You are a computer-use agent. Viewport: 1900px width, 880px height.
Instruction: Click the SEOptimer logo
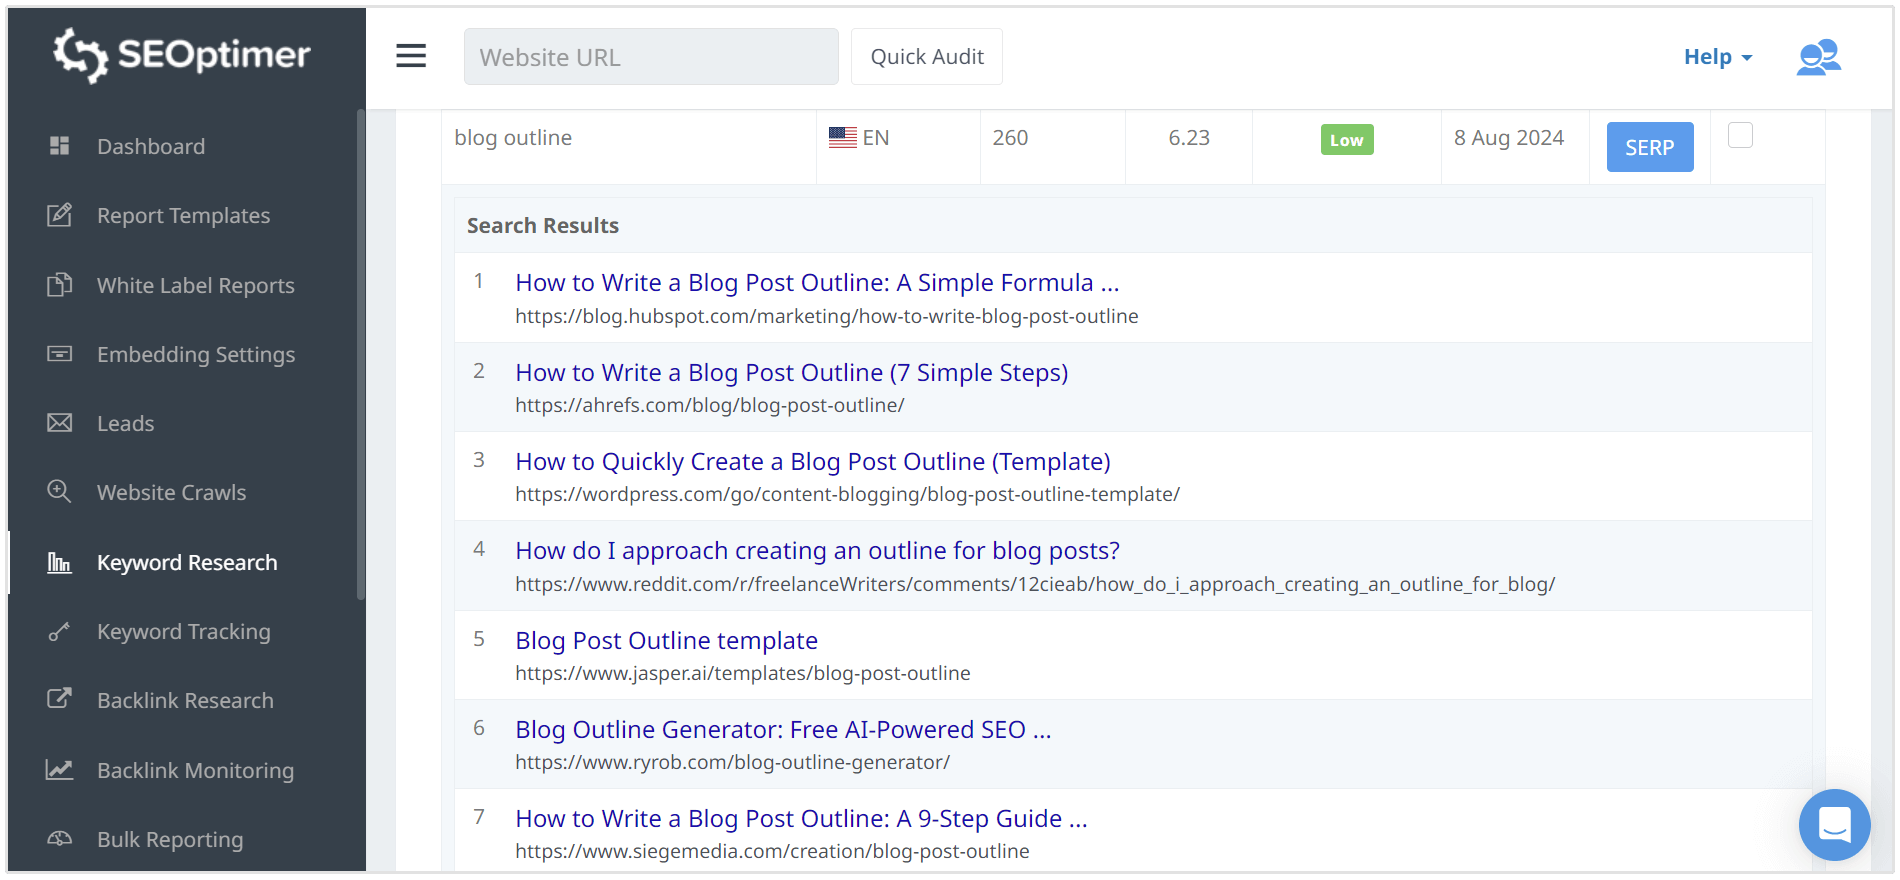coord(182,55)
